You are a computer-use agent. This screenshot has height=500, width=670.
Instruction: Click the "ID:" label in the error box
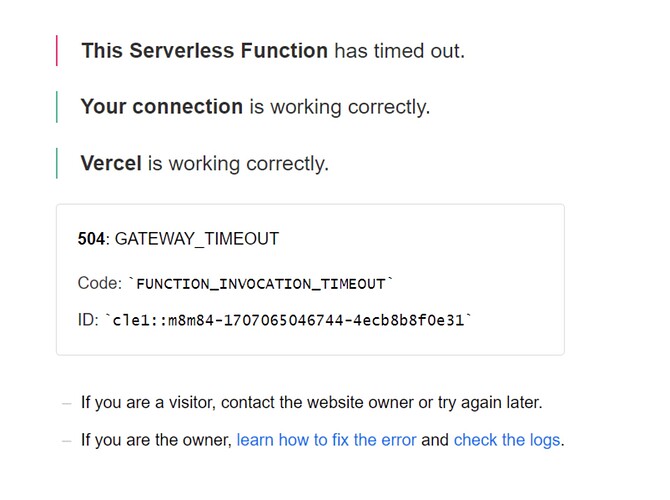88,320
